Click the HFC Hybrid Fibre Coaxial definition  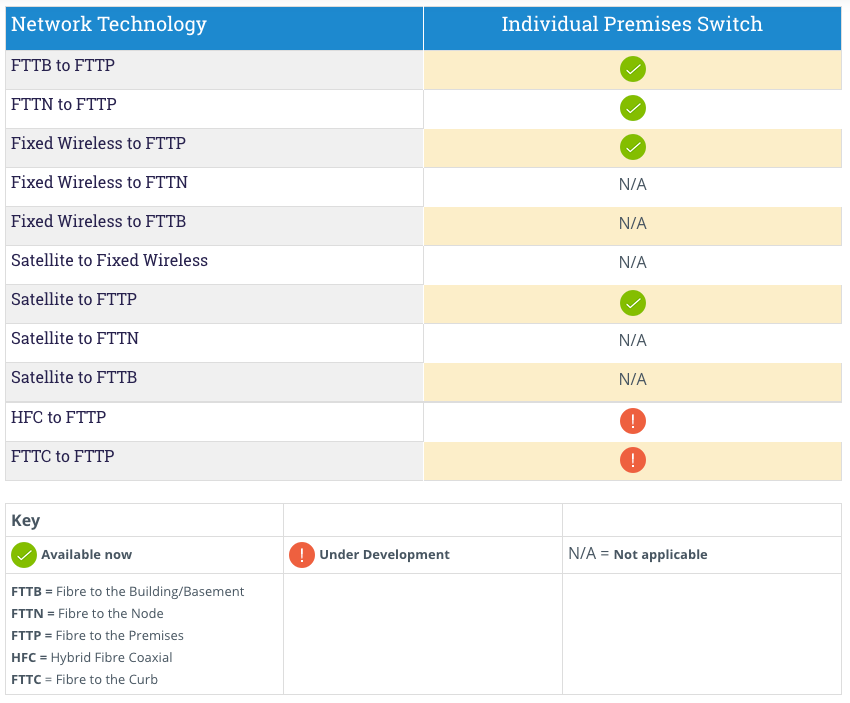point(90,657)
